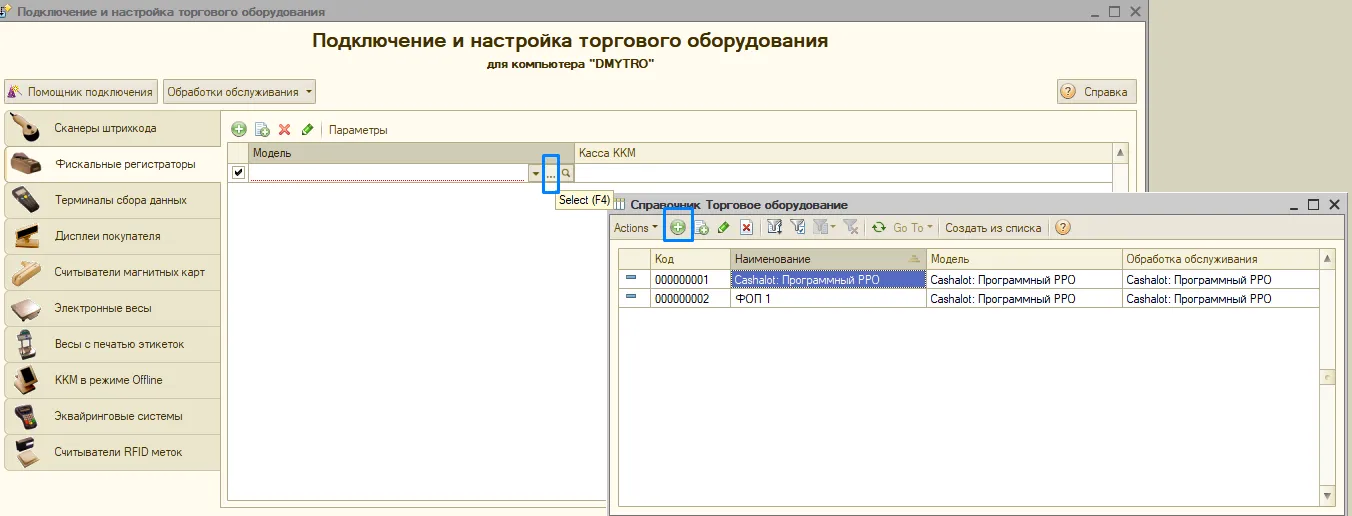
Task: Open Справка help button
Action: pyautogui.click(x=1096, y=92)
